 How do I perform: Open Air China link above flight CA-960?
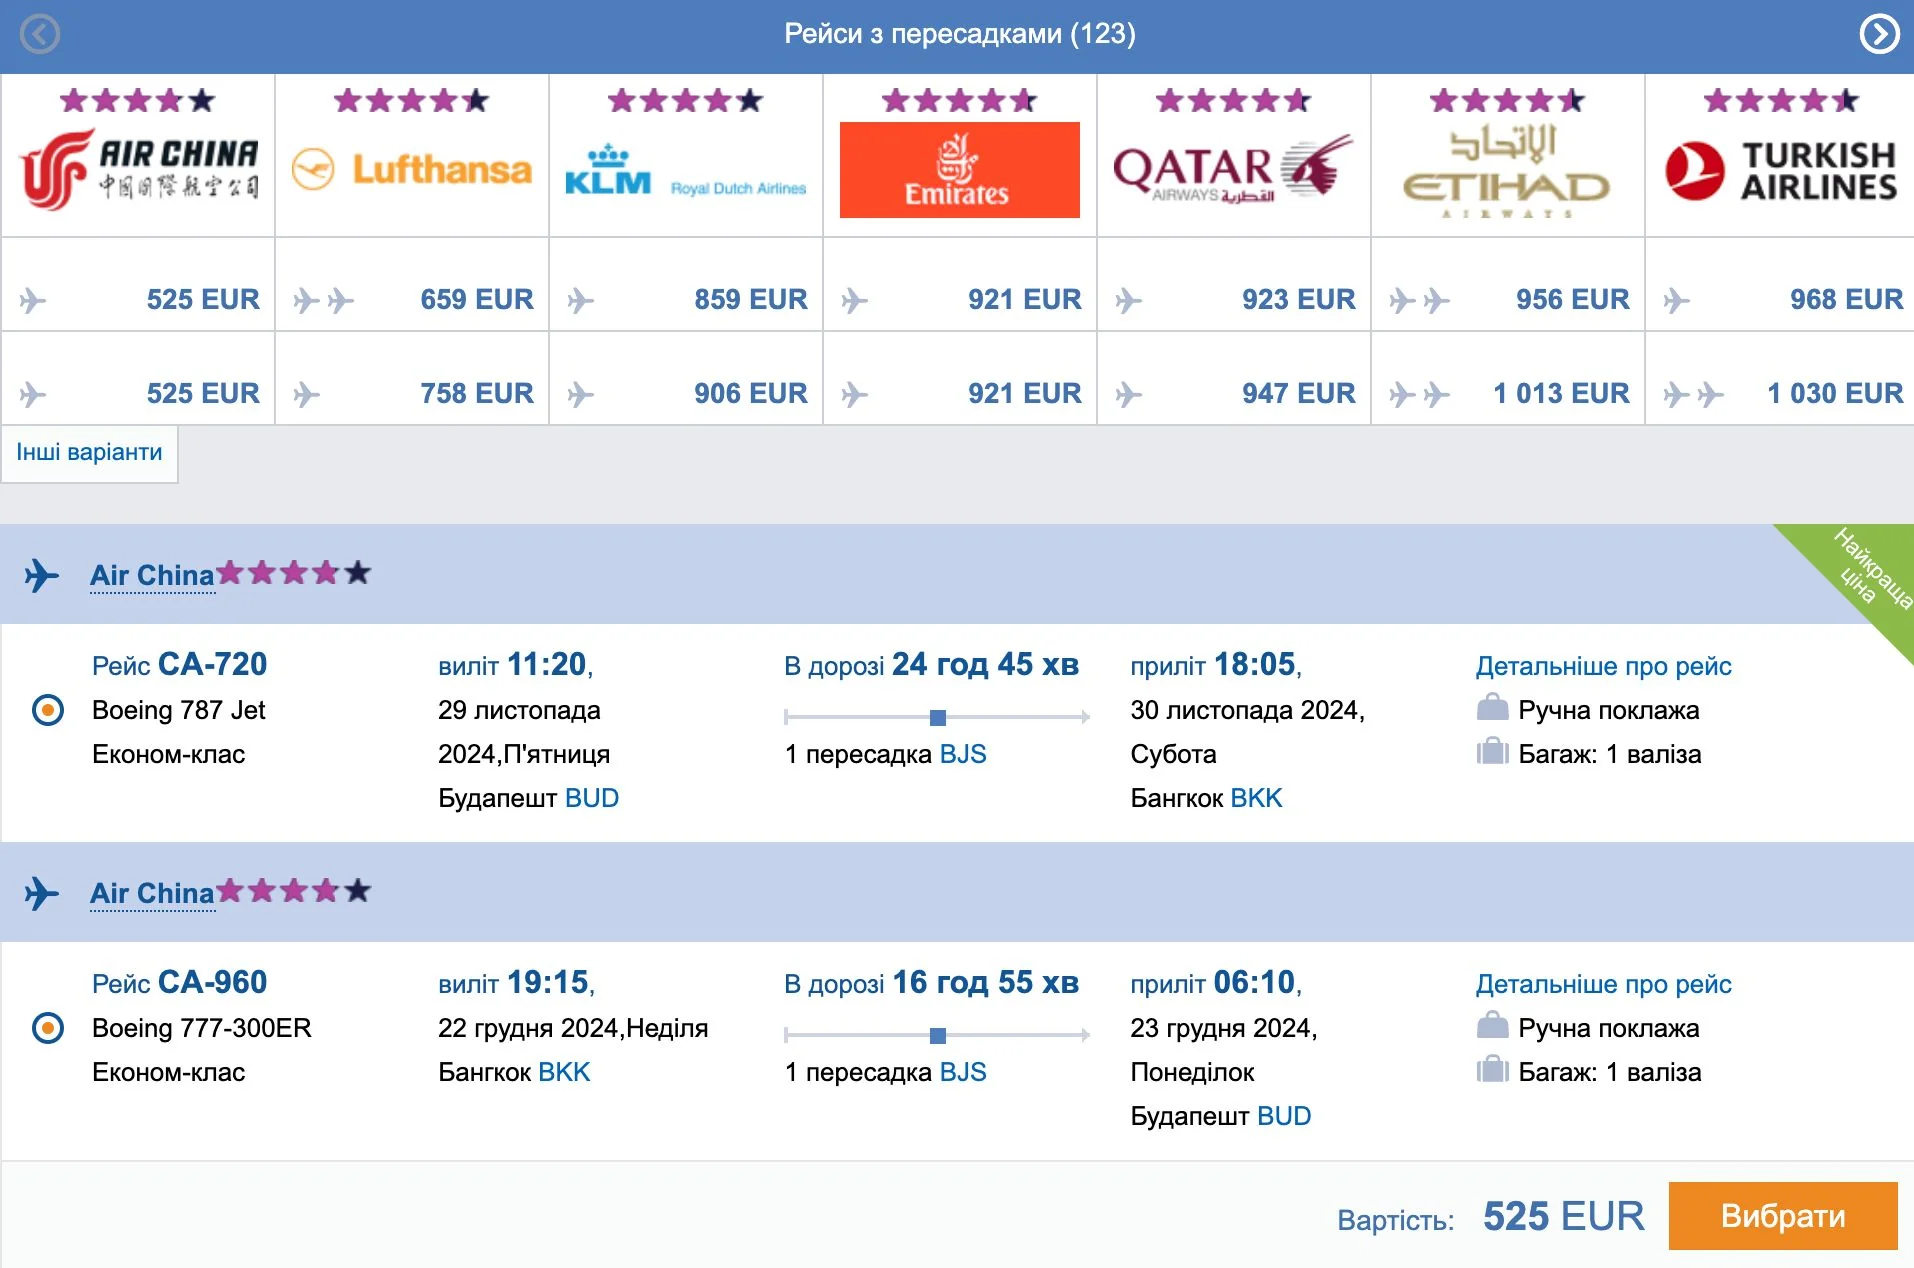click(152, 894)
